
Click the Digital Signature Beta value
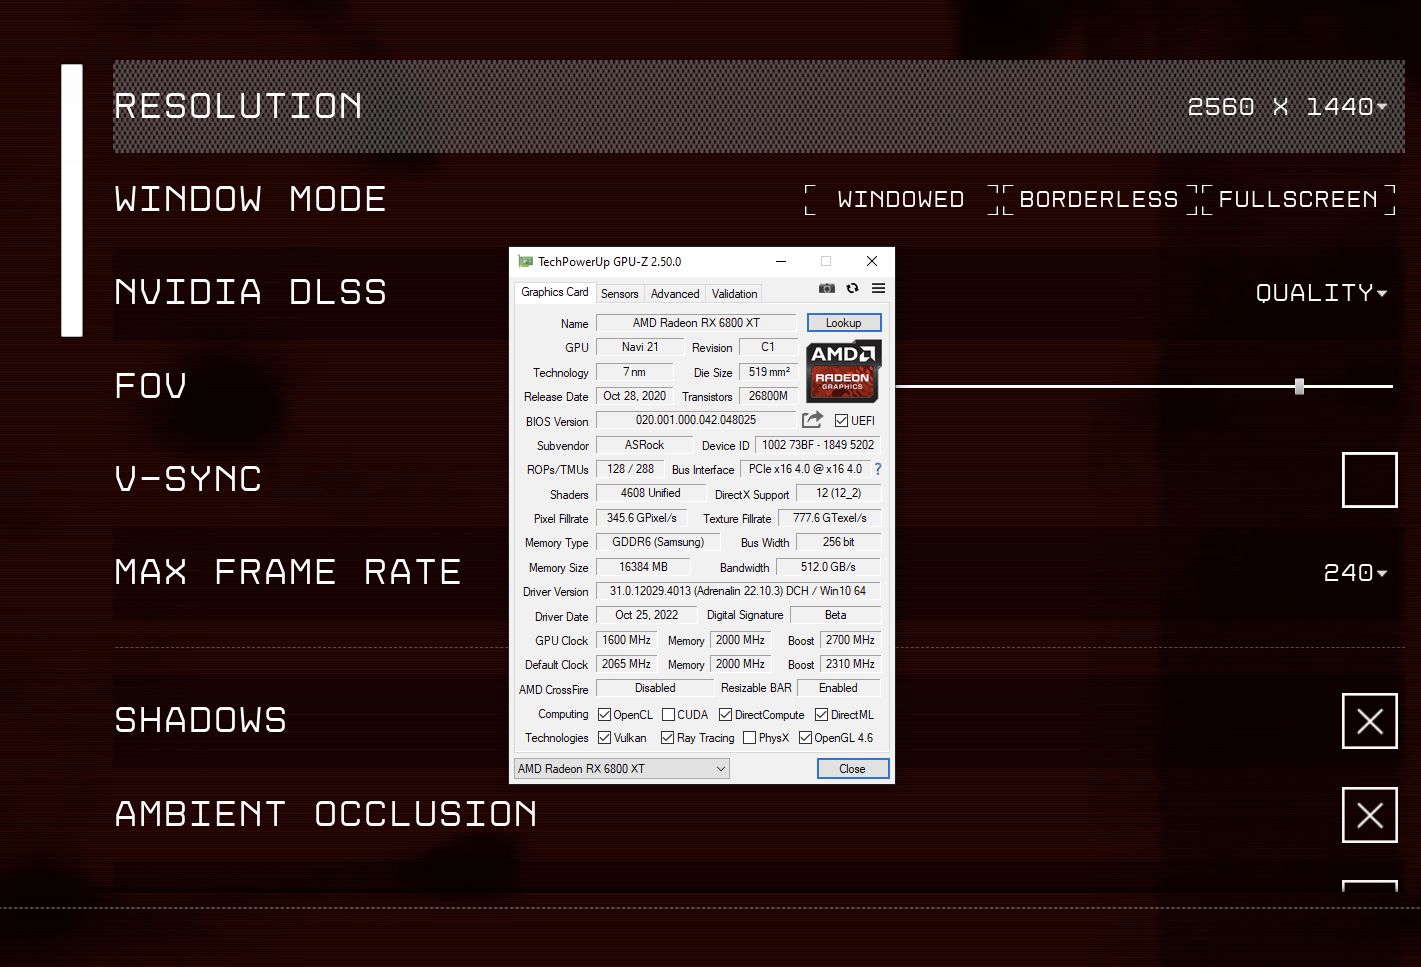(x=835, y=615)
